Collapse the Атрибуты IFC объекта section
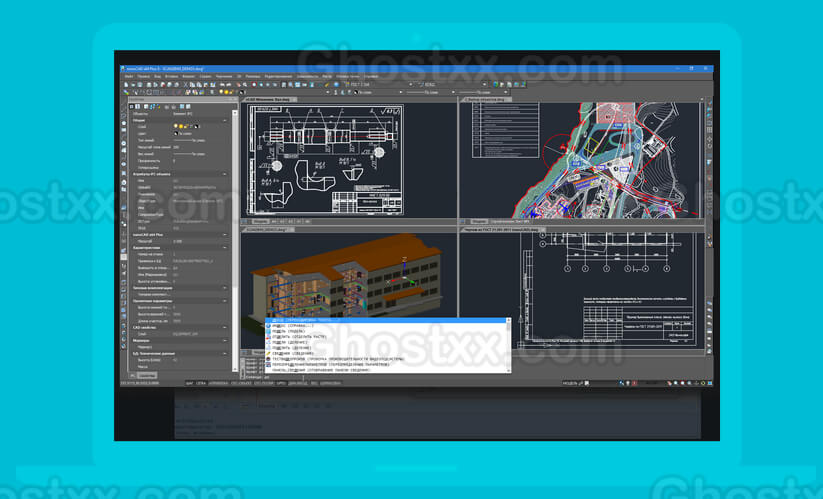Image resolution: width=823 pixels, height=499 pixels. pos(225,174)
